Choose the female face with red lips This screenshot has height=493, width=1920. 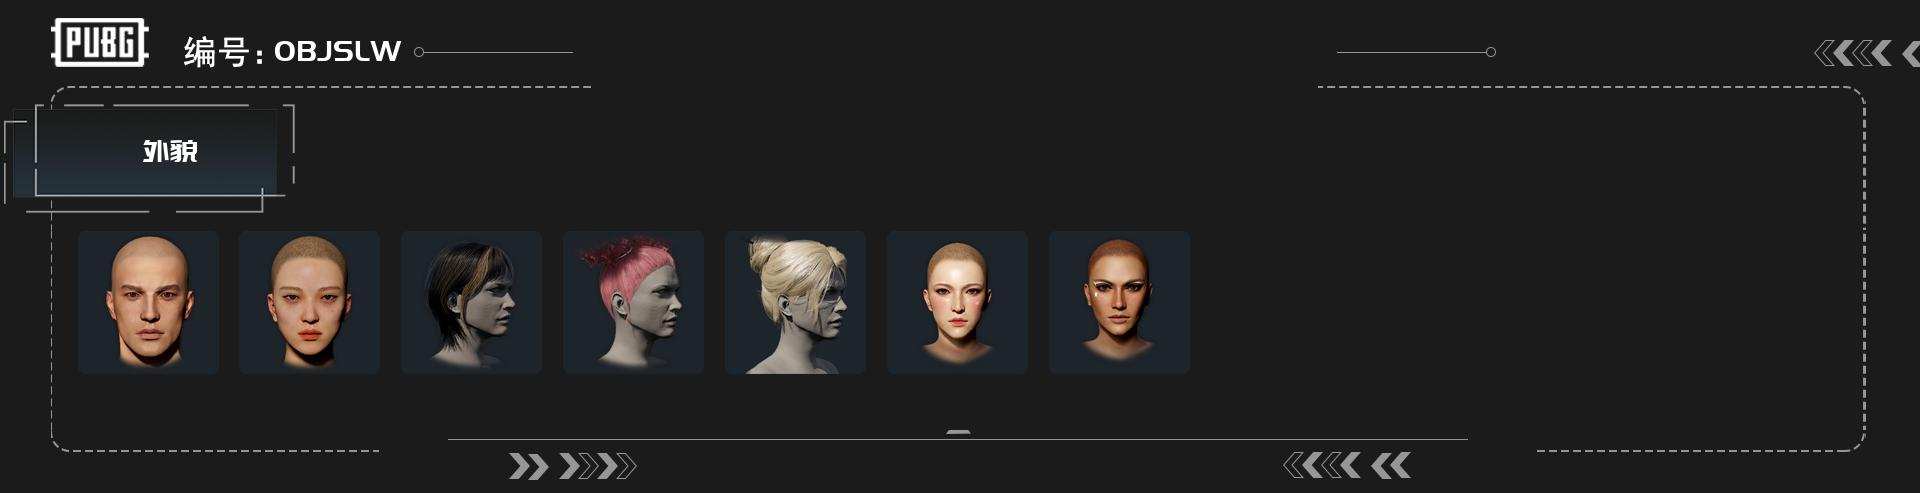309,303
